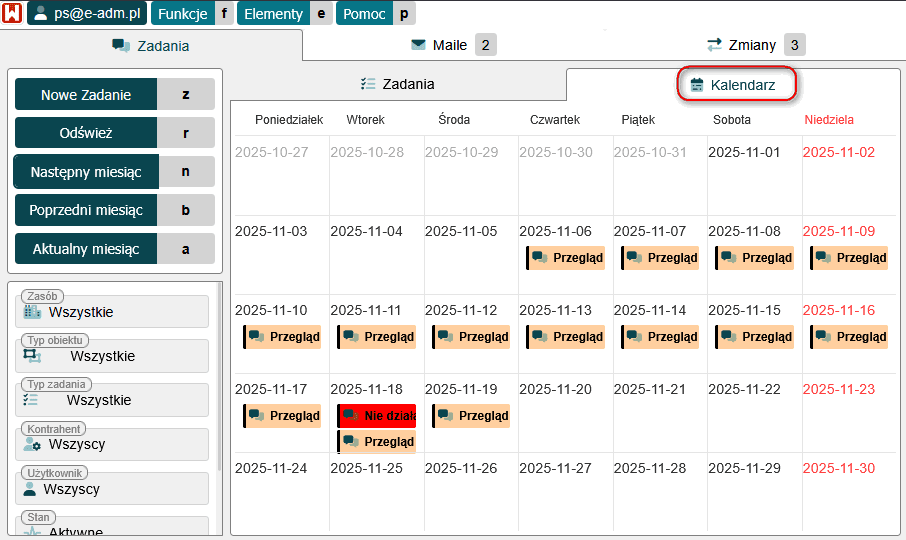906x540 pixels.
Task: Switch to the Zmiany tab
Action: [x=755, y=45]
